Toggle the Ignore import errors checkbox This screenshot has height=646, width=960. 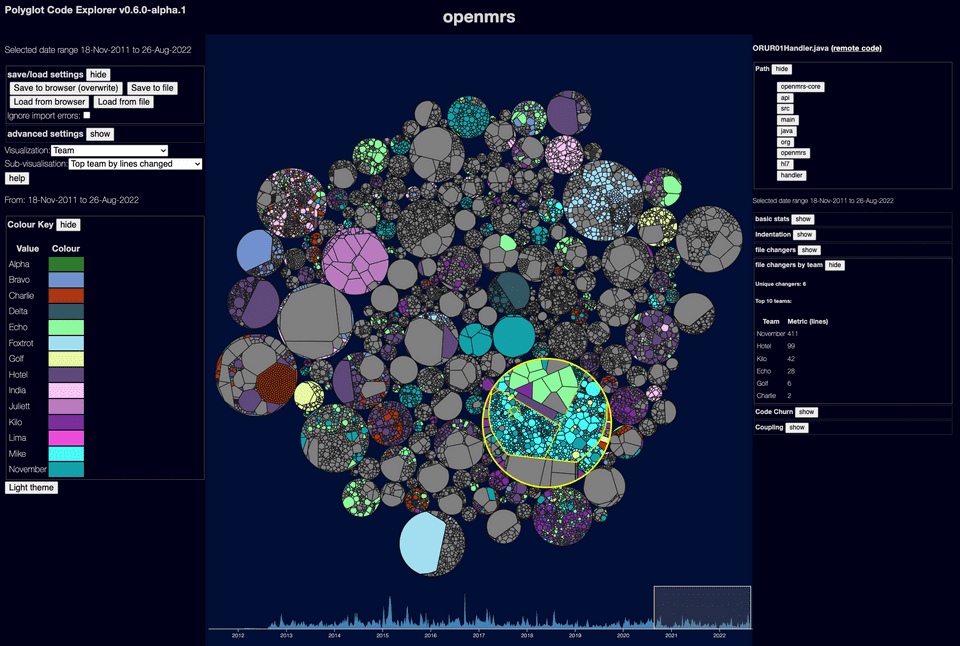click(86, 115)
